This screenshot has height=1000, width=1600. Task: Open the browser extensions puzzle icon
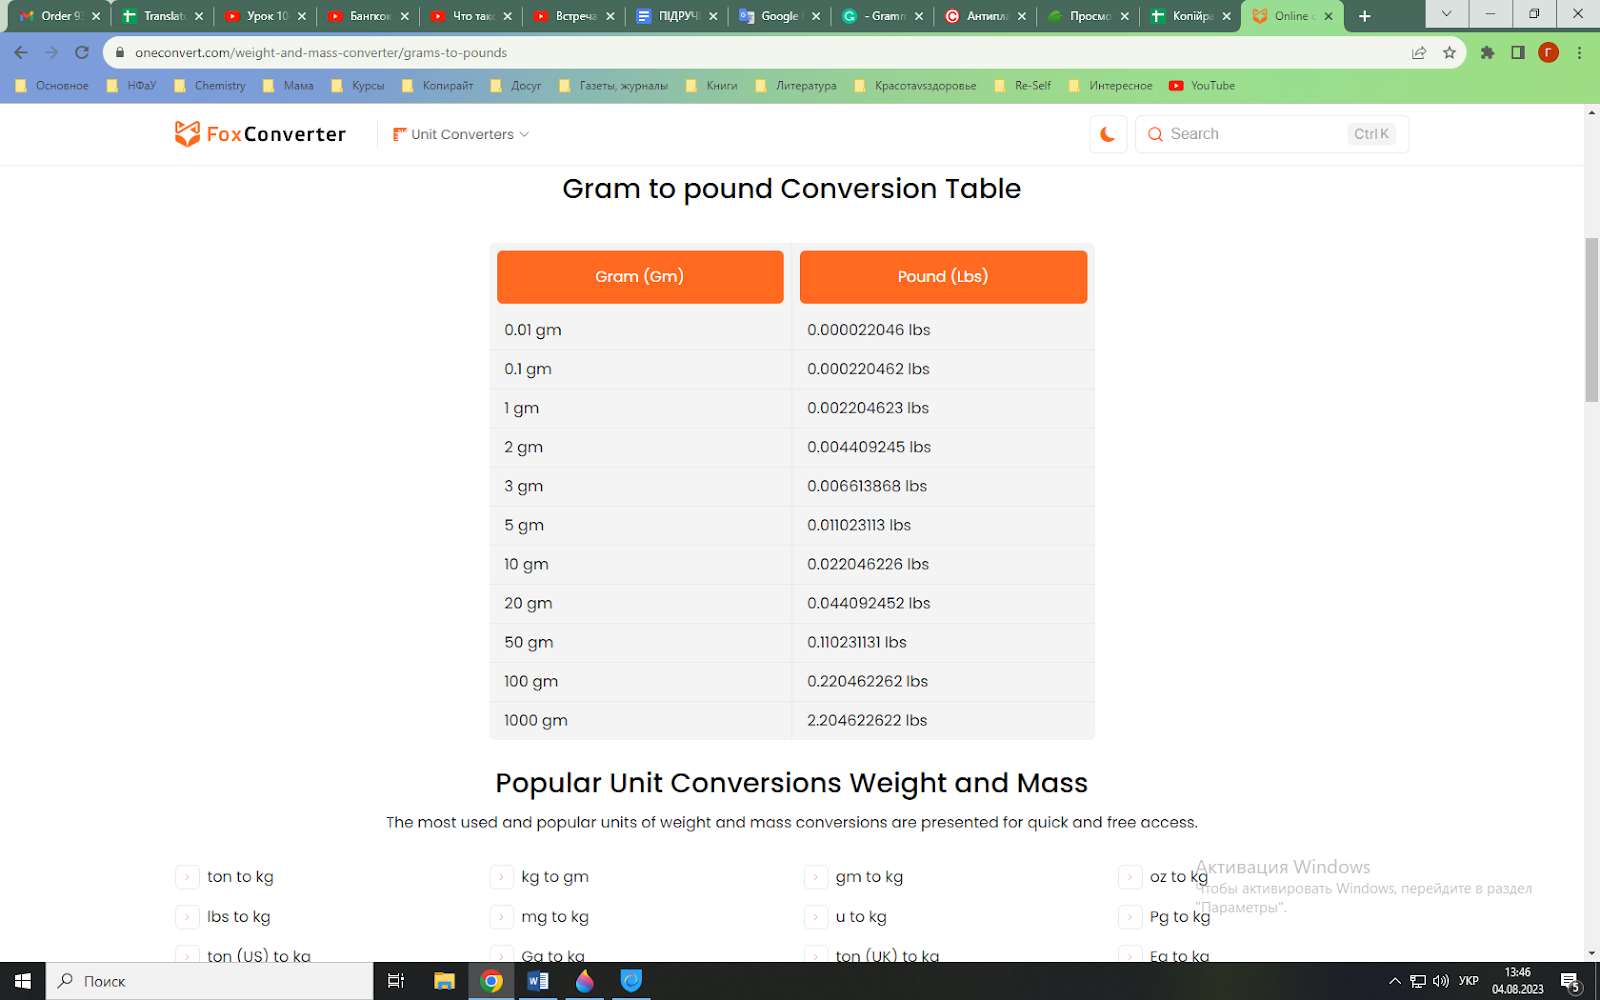point(1487,52)
